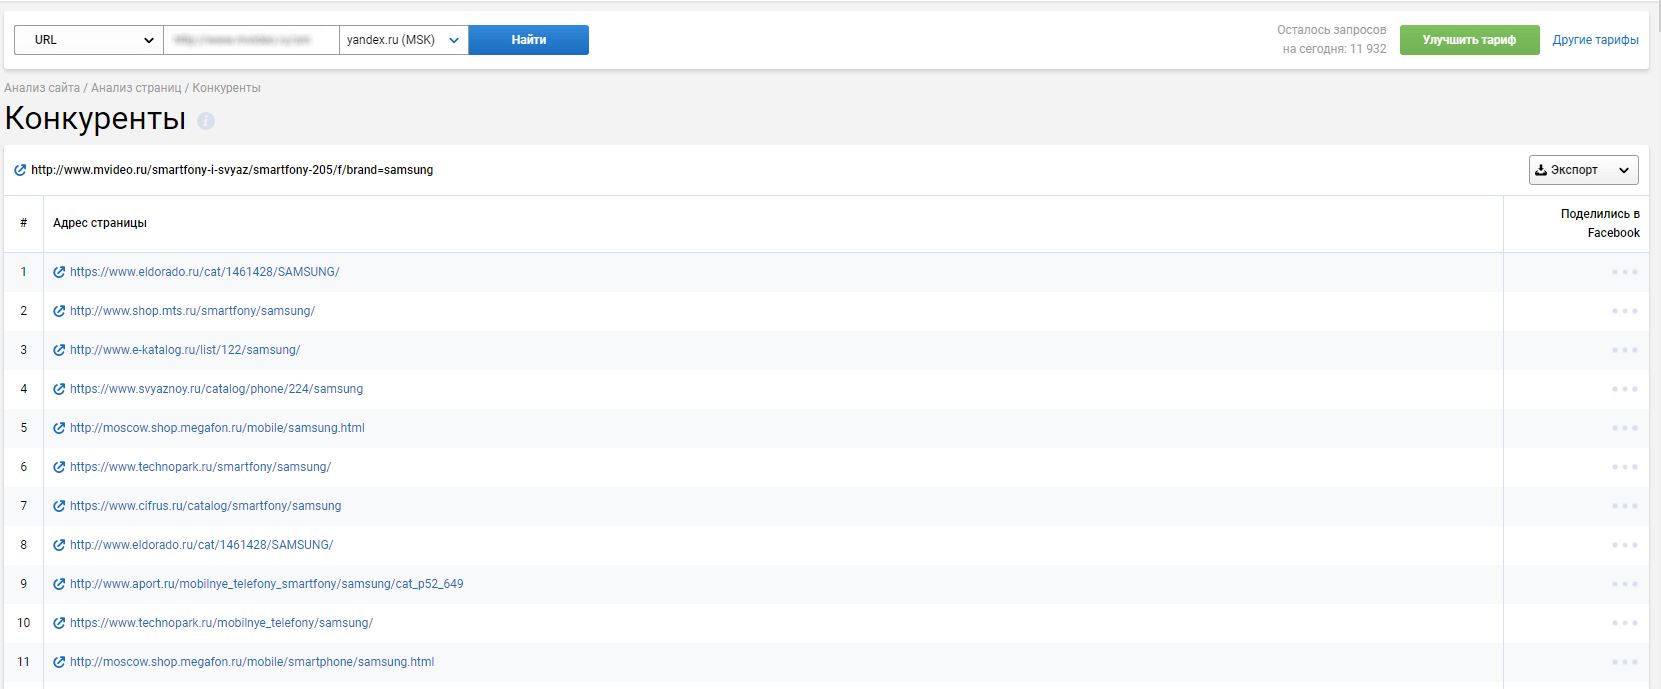
Task: Click the Поделились в Facebook column header
Action: [1600, 223]
